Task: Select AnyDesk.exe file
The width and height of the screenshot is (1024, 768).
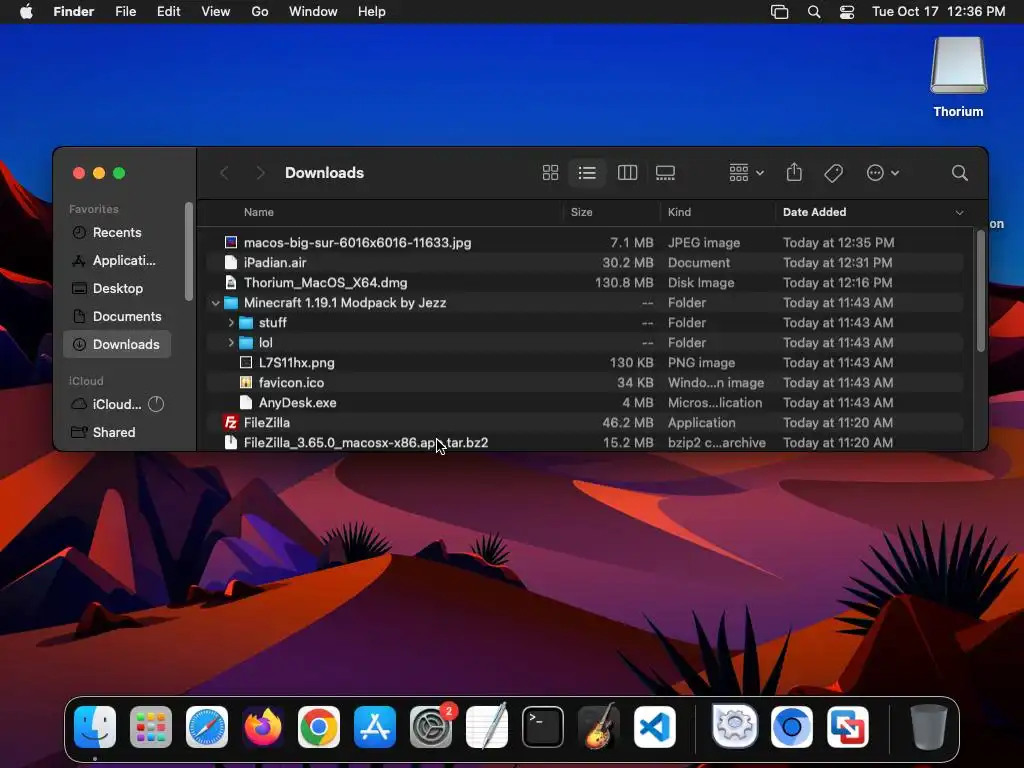Action: click(x=584, y=403)
